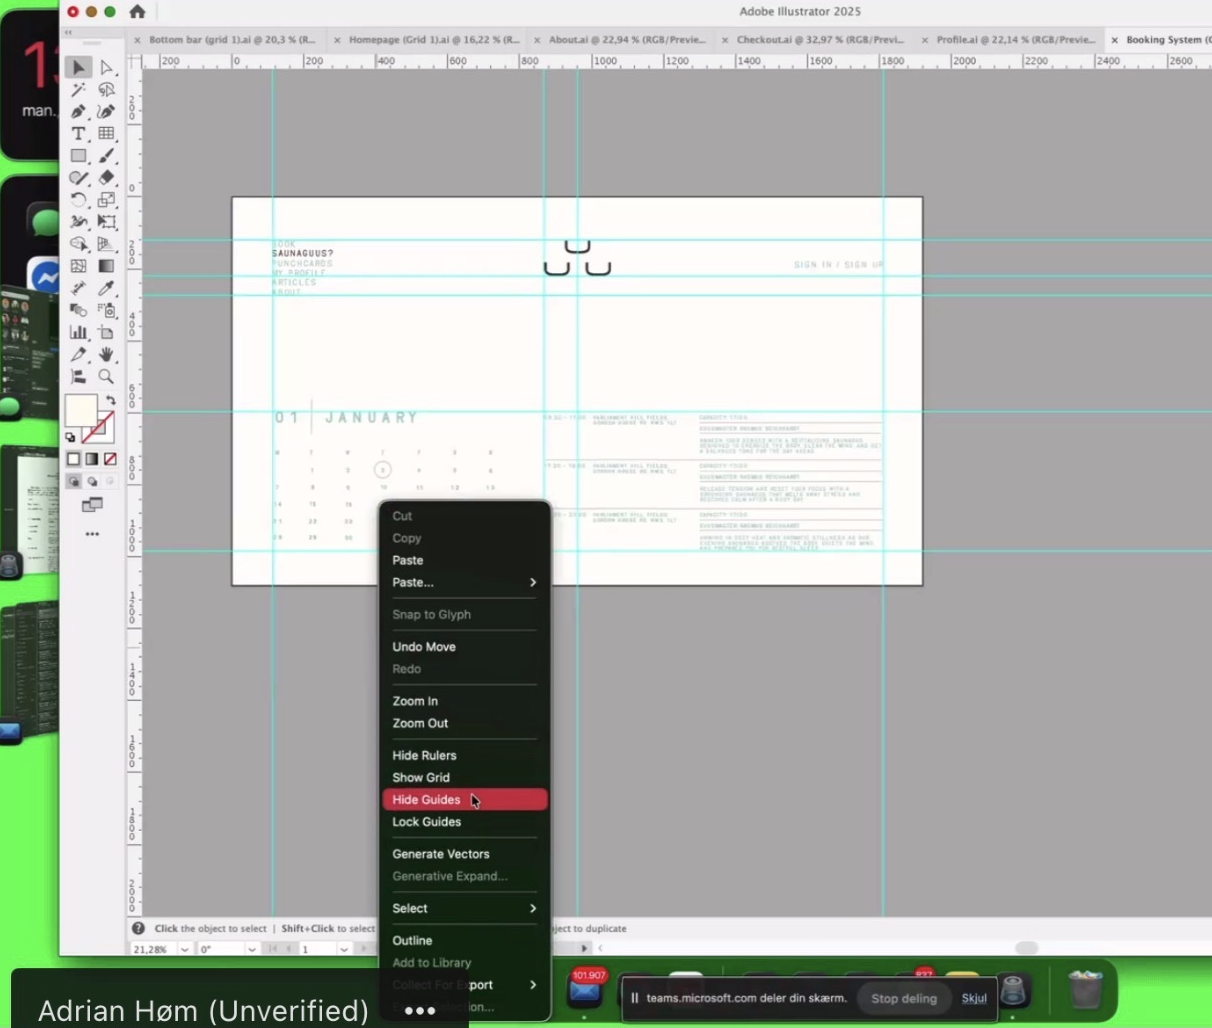Image resolution: width=1212 pixels, height=1028 pixels.
Task: Open the zoom level dropdown
Action: click(x=184, y=949)
